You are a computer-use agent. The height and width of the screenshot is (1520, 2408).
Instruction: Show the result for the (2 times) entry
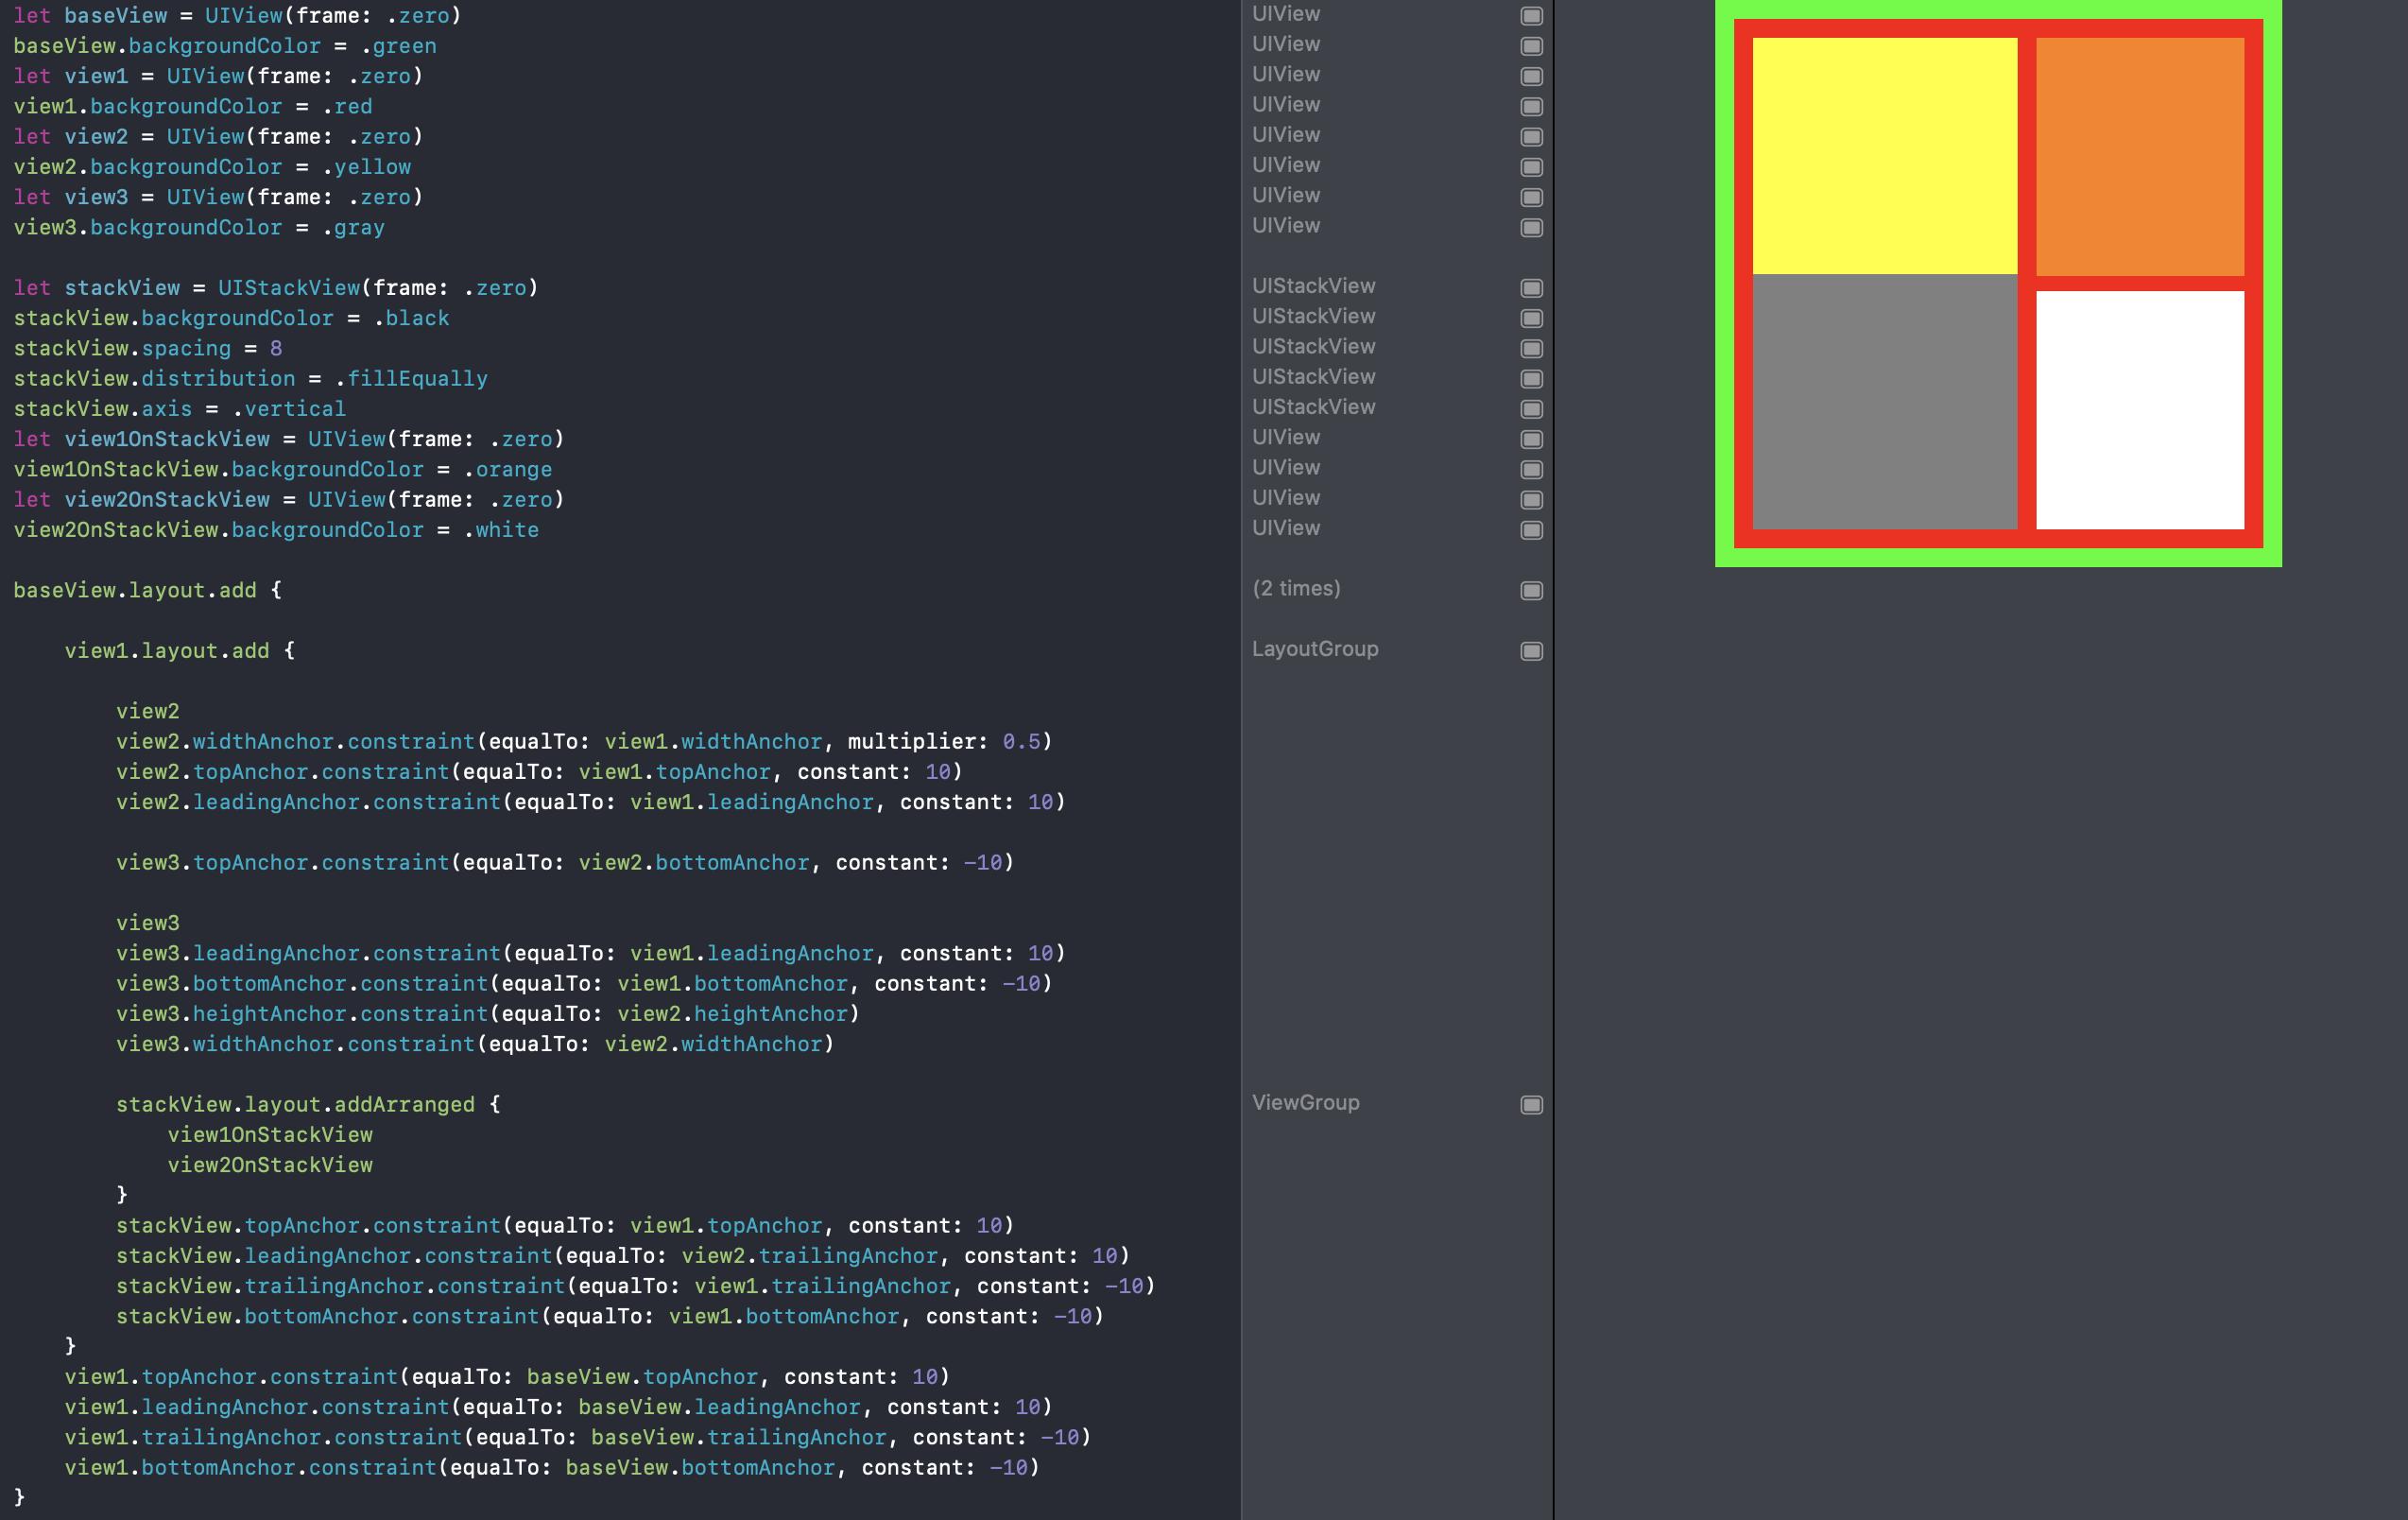click(x=1530, y=590)
